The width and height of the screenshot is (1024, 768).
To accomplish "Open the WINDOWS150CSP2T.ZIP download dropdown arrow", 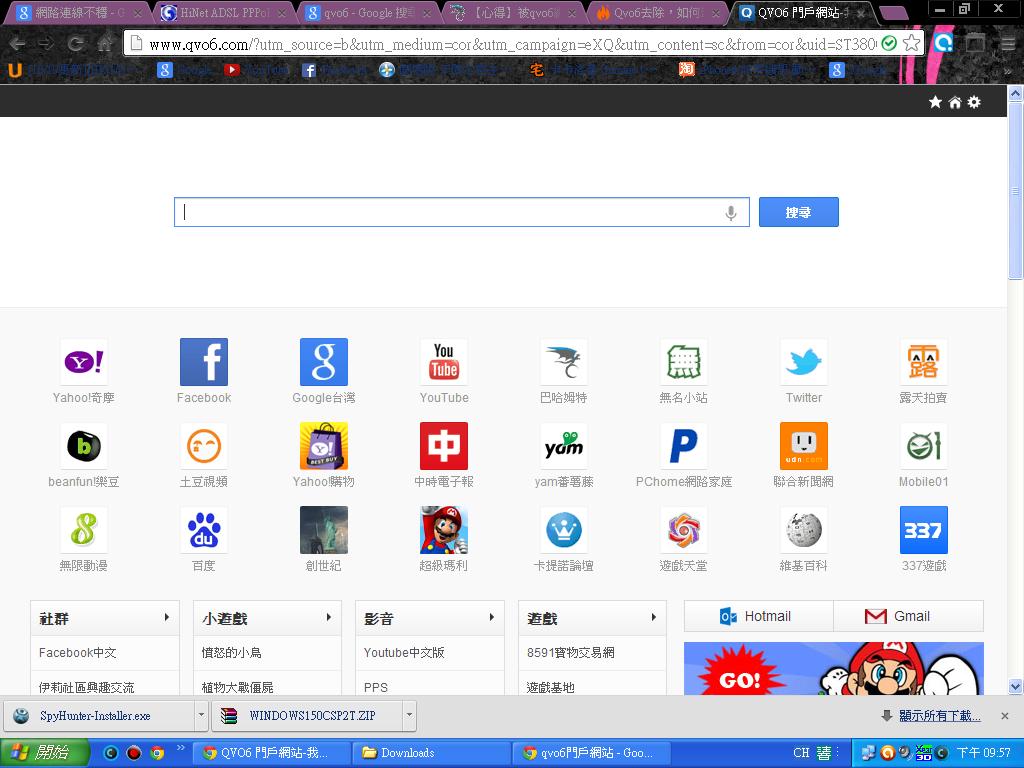I will [409, 716].
